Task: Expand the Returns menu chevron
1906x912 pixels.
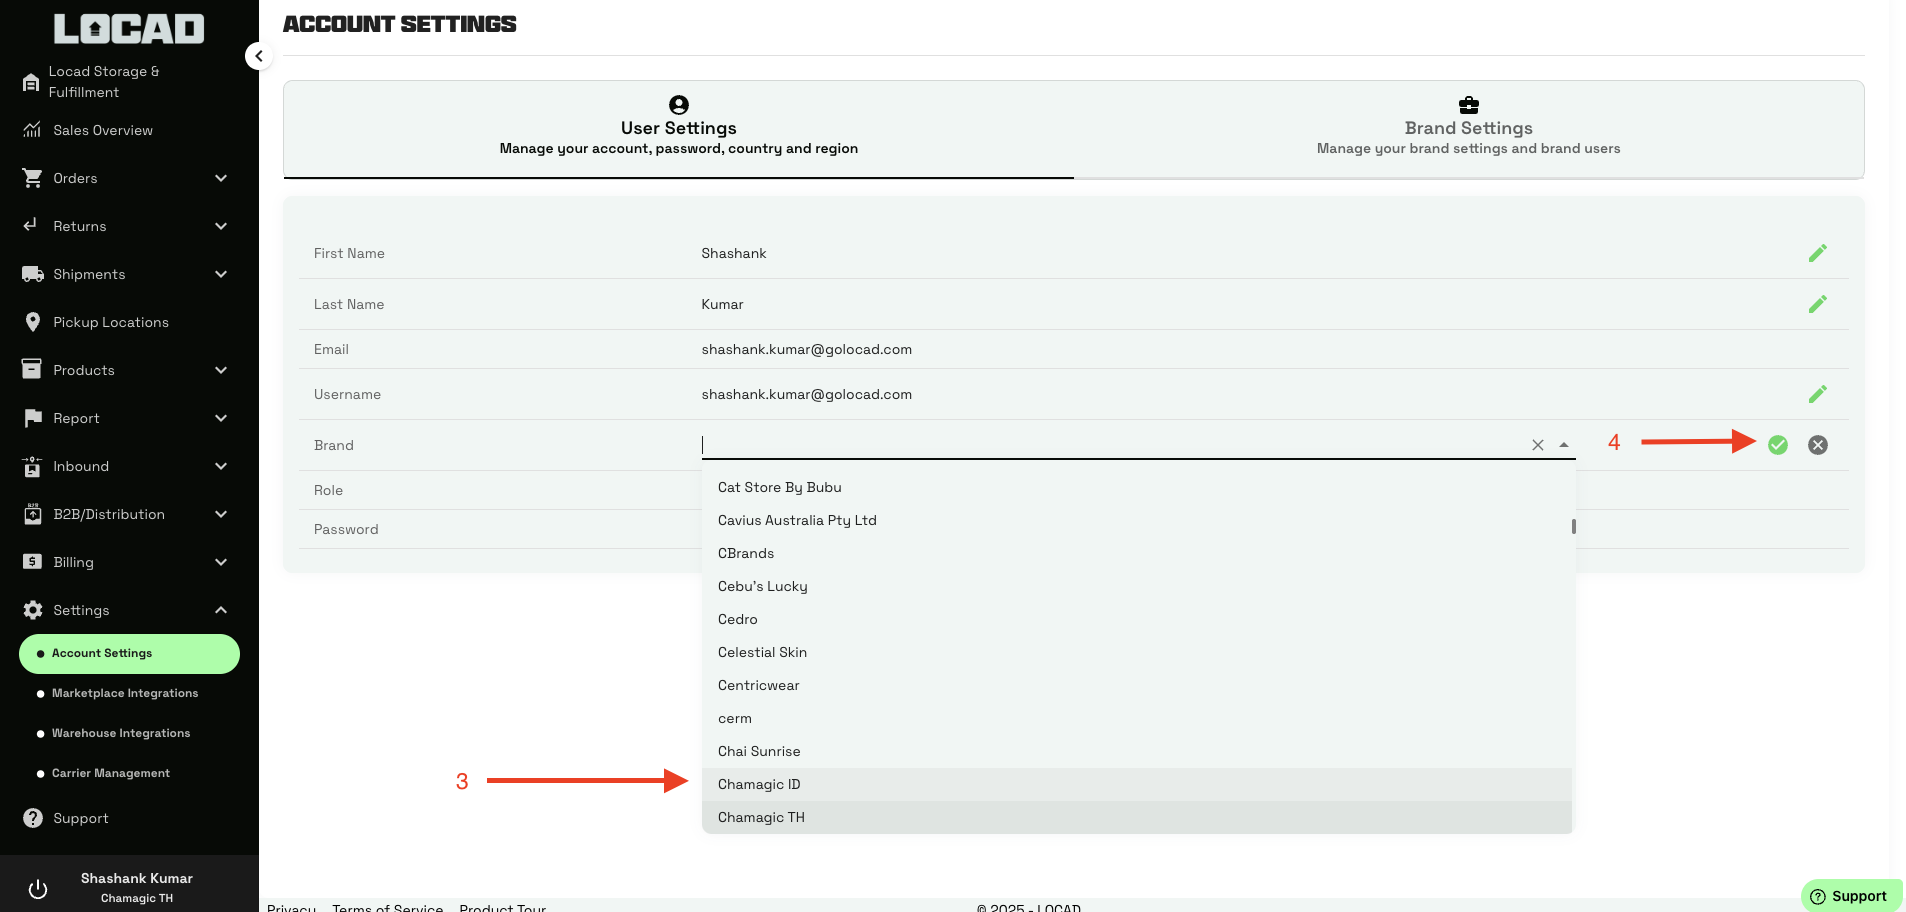Action: point(221,226)
